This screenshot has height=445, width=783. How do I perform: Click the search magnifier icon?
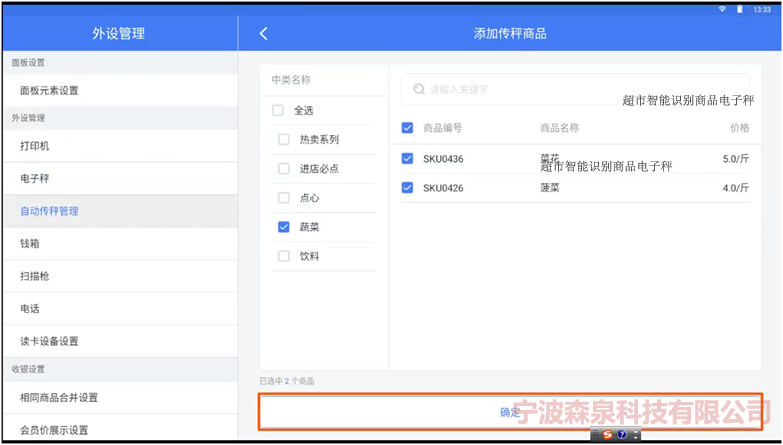(419, 89)
